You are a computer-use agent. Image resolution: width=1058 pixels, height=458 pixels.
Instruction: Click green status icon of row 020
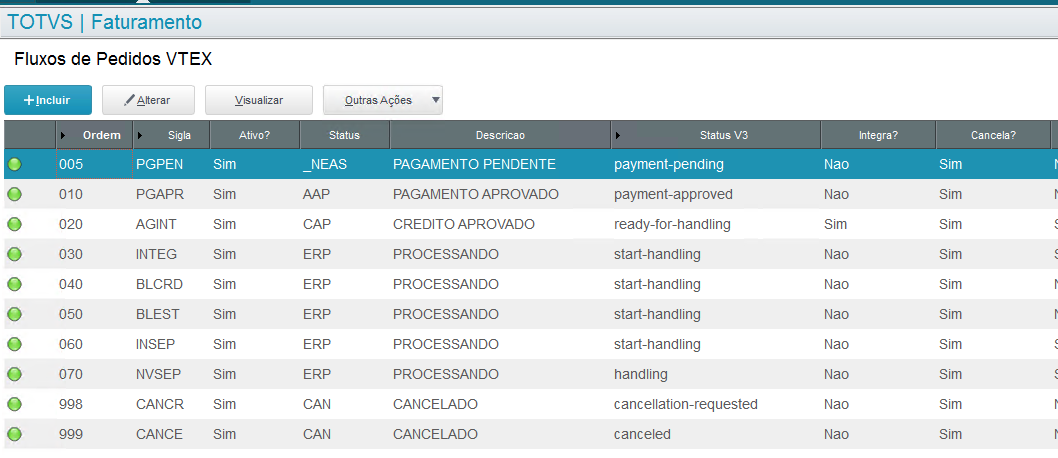tap(14, 224)
